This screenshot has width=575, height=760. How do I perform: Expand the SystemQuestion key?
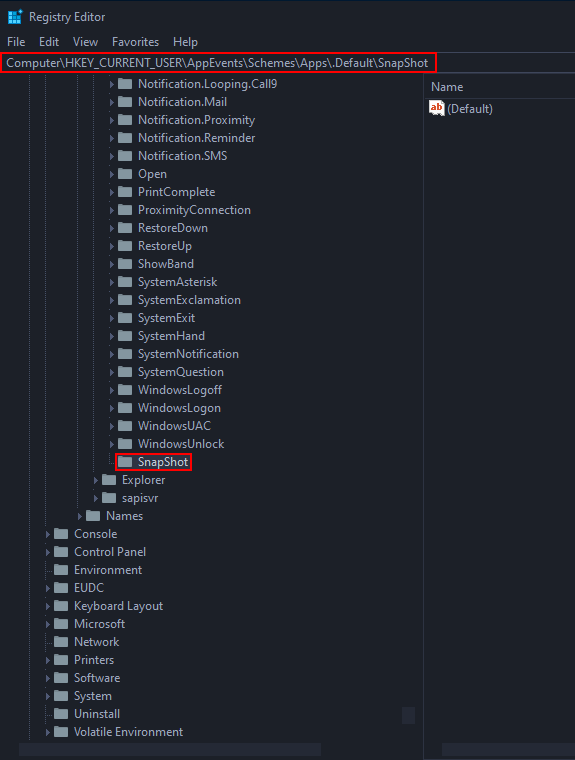pyautogui.click(x=112, y=372)
